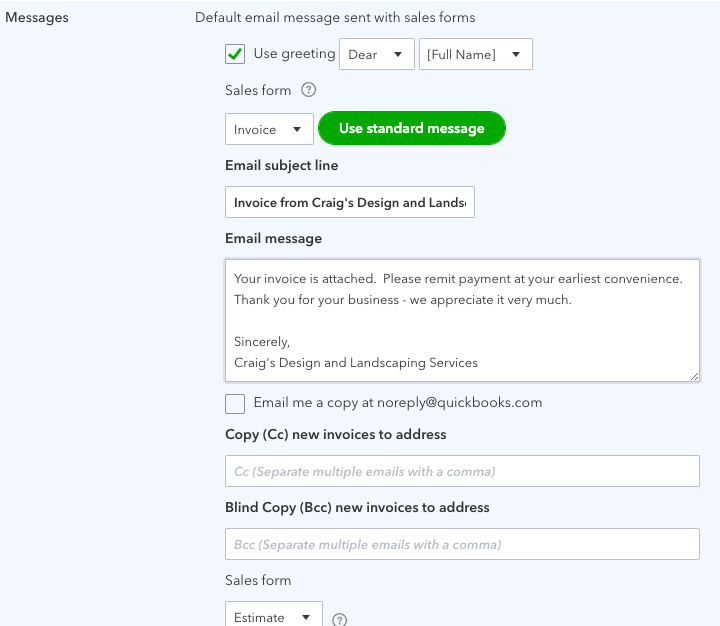This screenshot has height=626, width=720.
Task: Expand the Estimate sales form dropdown
Action: click(x=273, y=617)
